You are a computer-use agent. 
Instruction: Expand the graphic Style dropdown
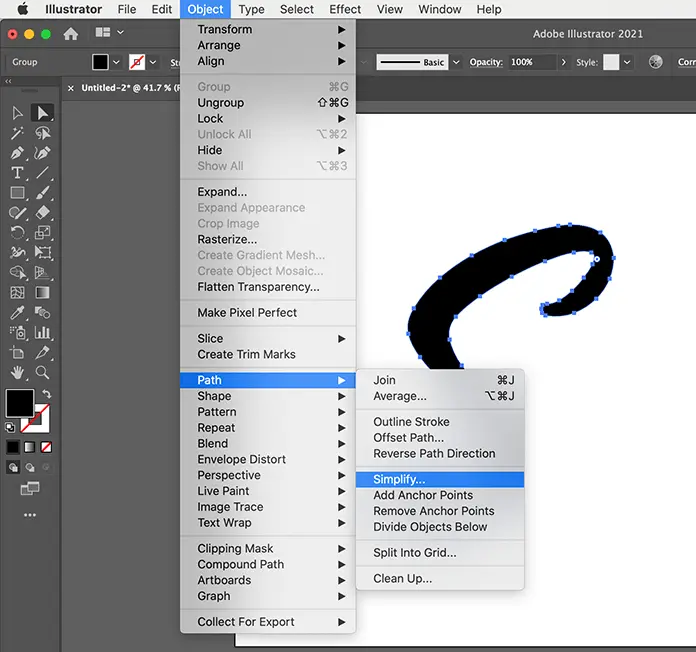click(627, 62)
